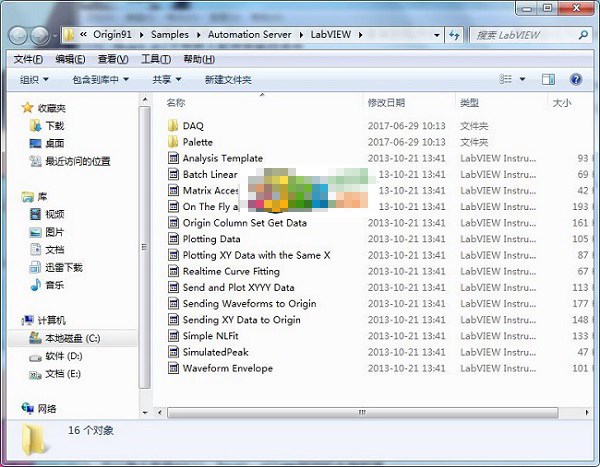Screen dimensions: 600x467
Task: Select the Origin Column Set Get Data icon
Action: pyautogui.click(x=173, y=223)
